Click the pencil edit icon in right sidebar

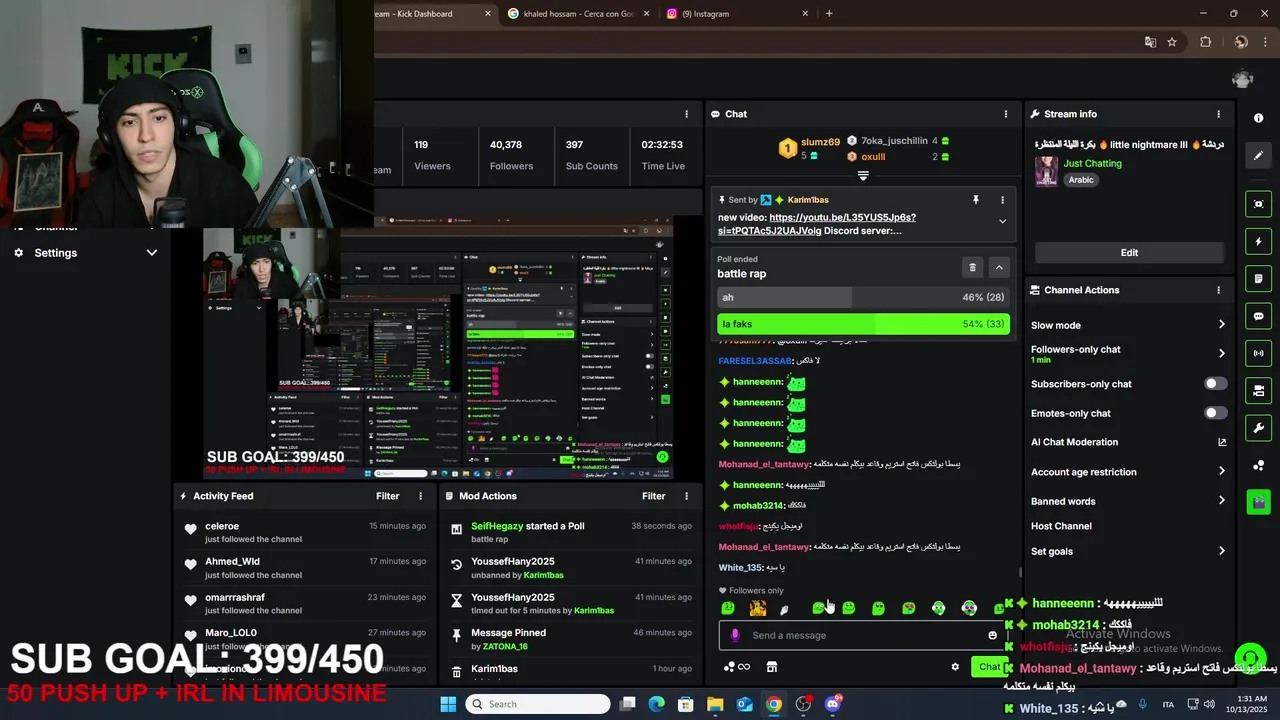pos(1258,155)
